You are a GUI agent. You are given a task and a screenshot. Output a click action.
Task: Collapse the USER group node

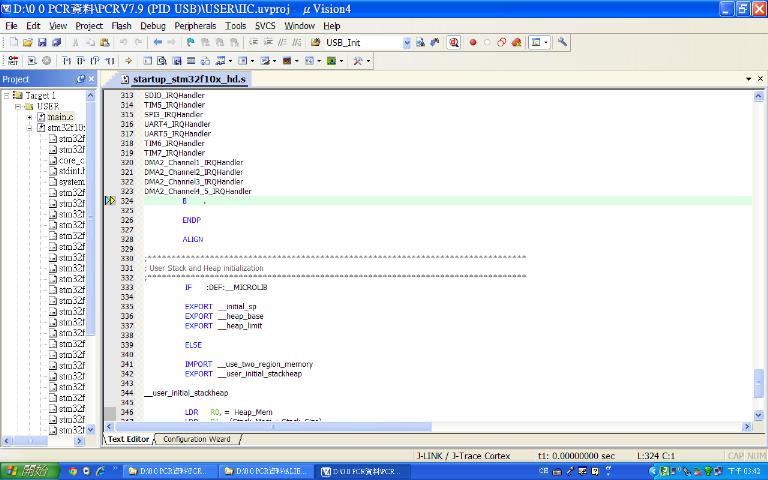pos(18,106)
